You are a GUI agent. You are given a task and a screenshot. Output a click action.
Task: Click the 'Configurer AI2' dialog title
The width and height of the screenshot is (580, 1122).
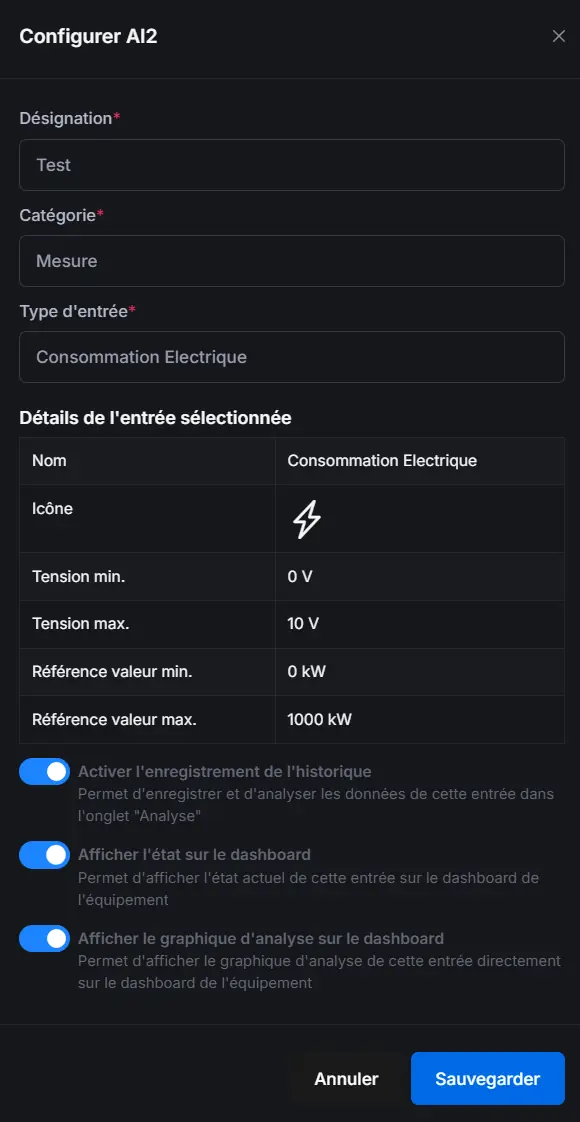point(88,36)
